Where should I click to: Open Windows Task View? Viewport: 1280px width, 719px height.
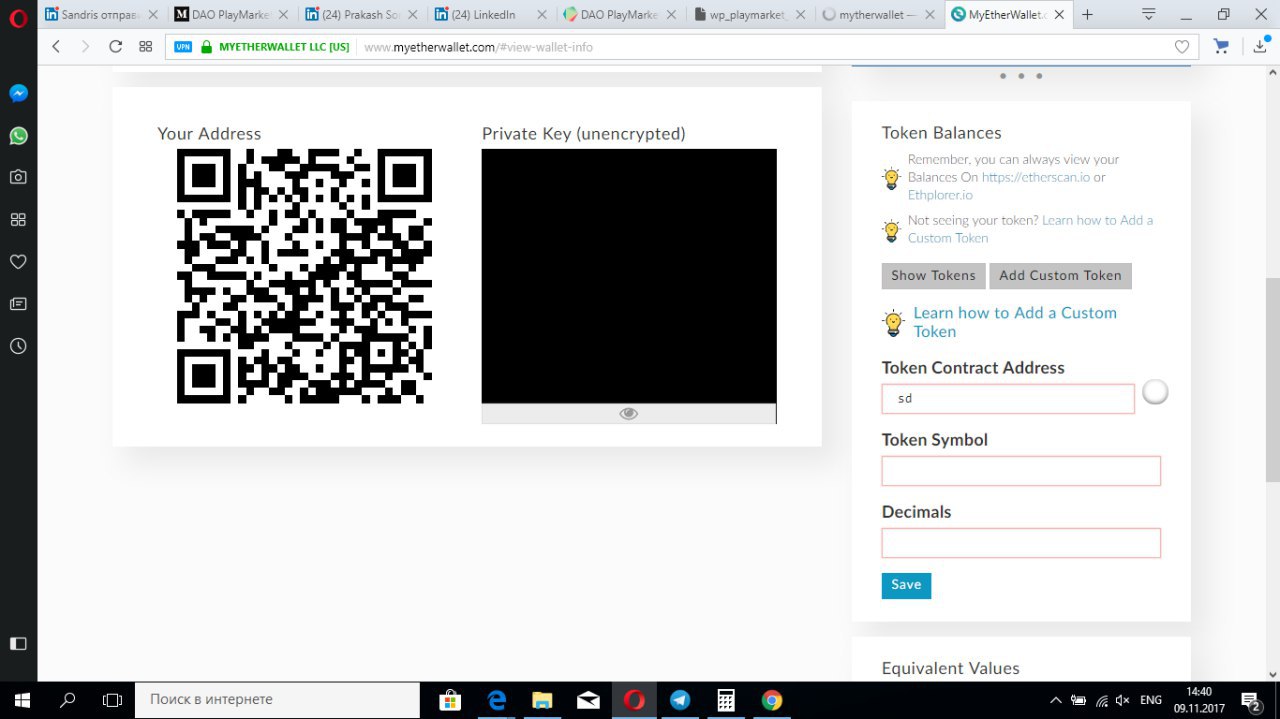(x=112, y=700)
